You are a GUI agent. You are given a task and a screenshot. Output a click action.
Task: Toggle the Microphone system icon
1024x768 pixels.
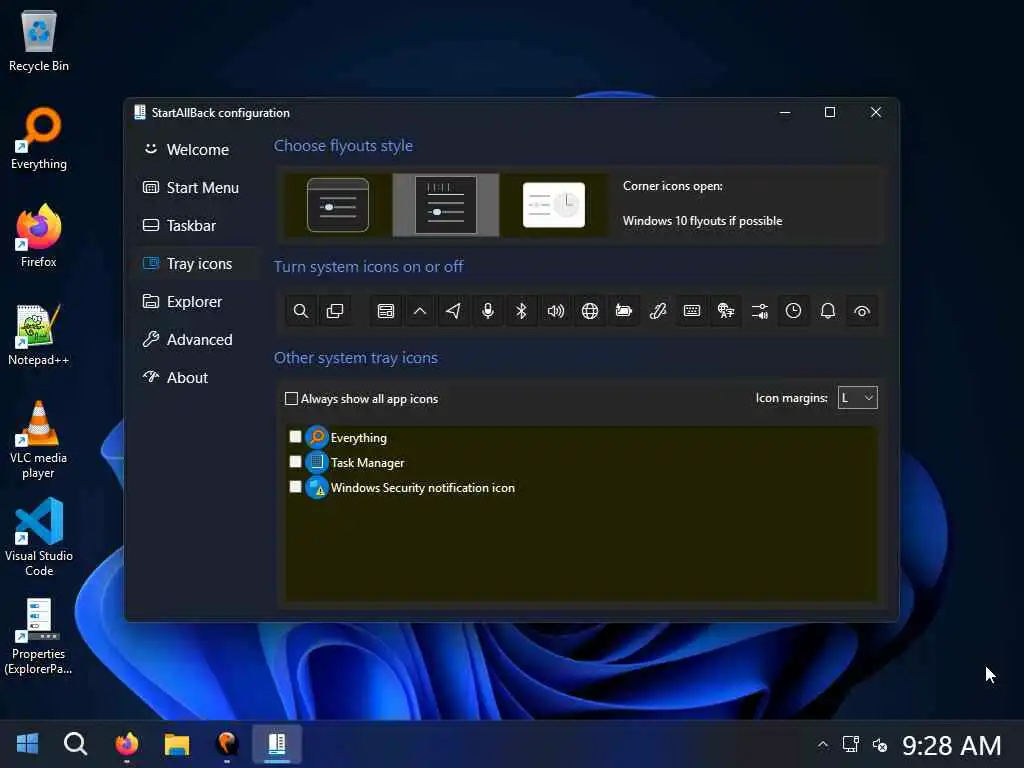coord(488,311)
